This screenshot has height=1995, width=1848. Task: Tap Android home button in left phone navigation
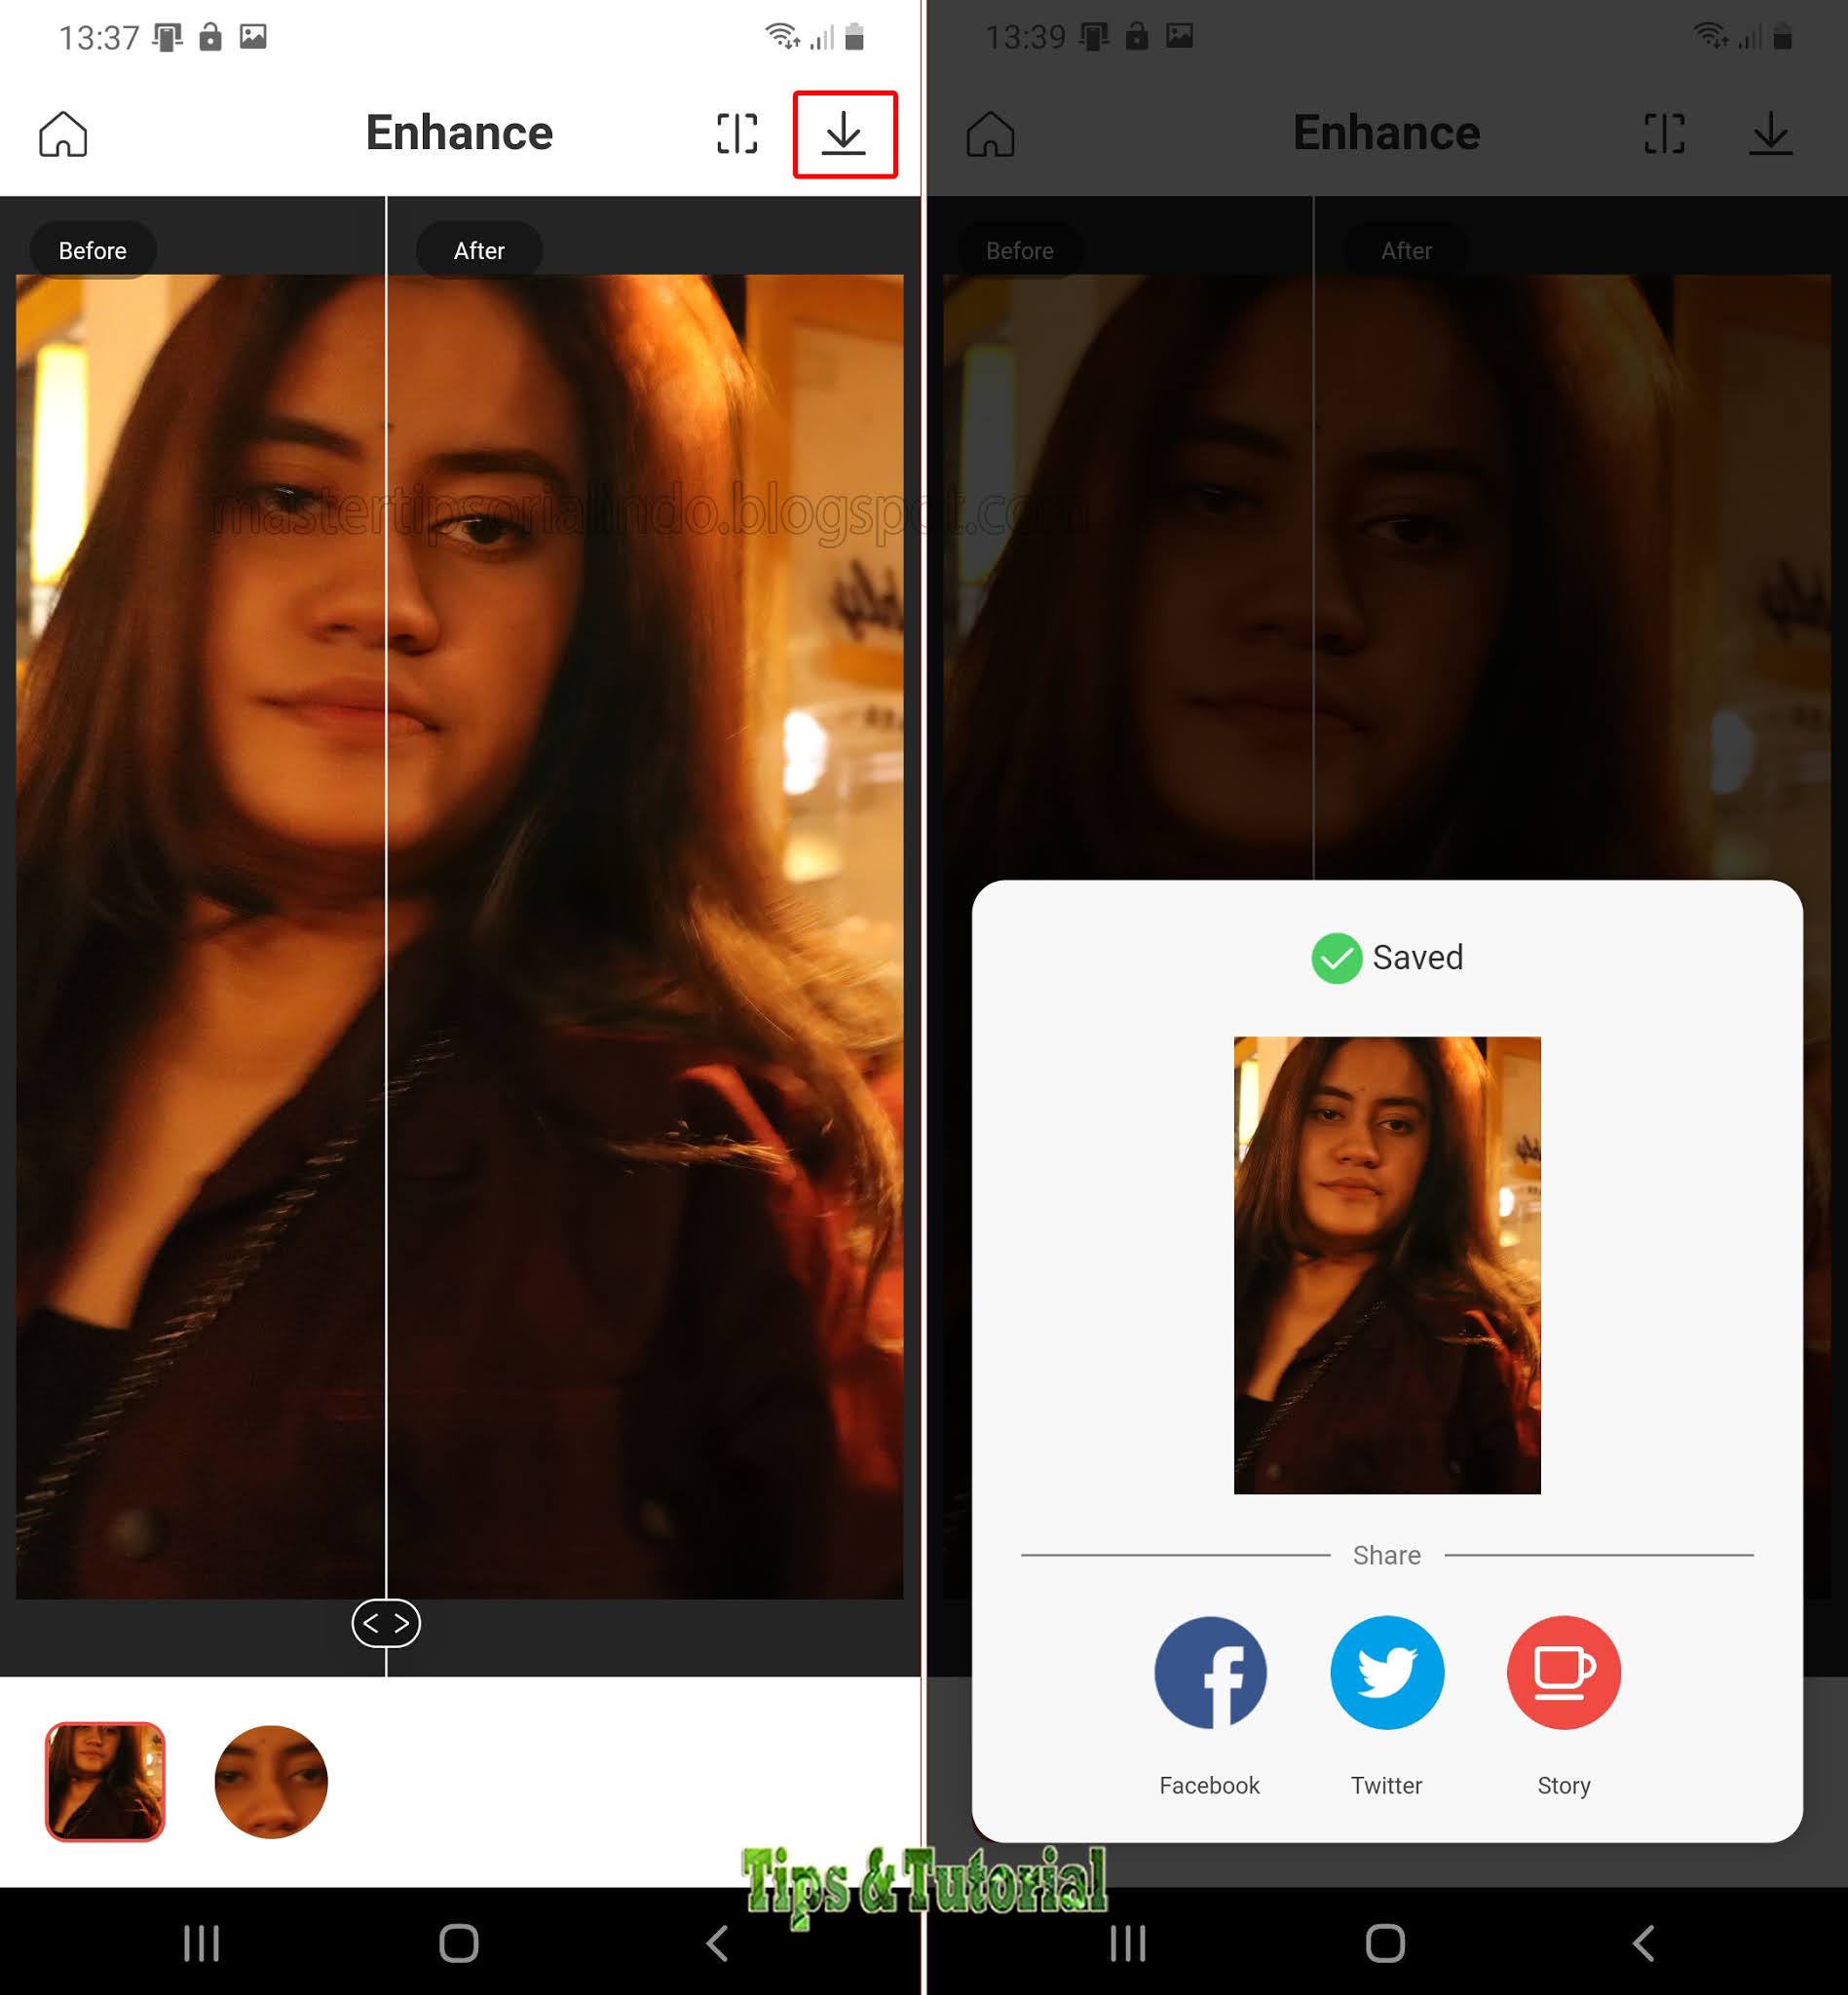pos(459,1944)
